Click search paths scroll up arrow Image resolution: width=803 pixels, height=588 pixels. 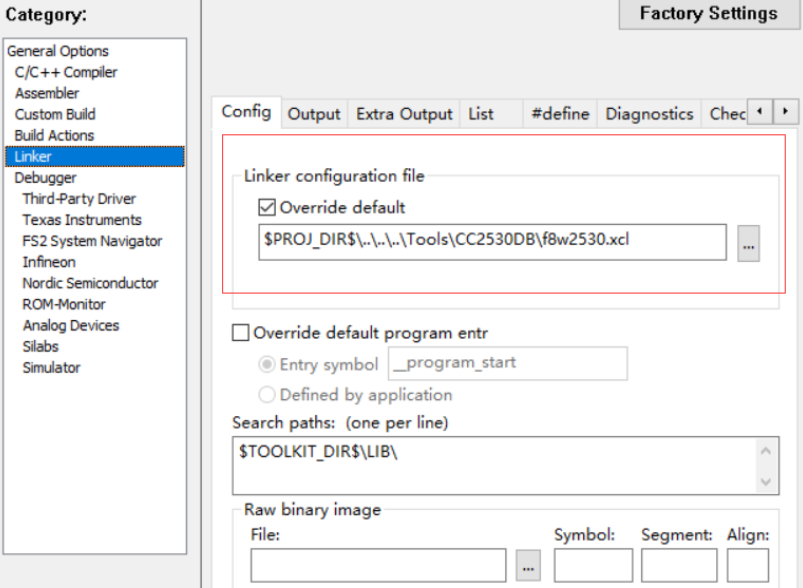tap(766, 451)
